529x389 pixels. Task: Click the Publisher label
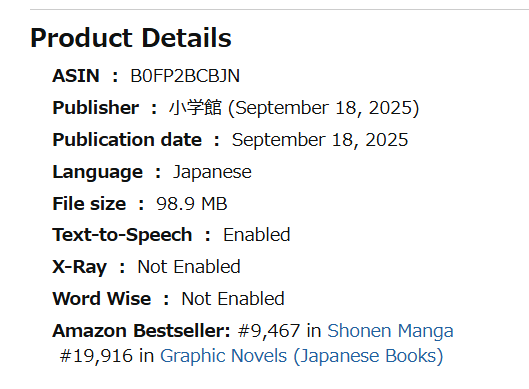(96, 108)
